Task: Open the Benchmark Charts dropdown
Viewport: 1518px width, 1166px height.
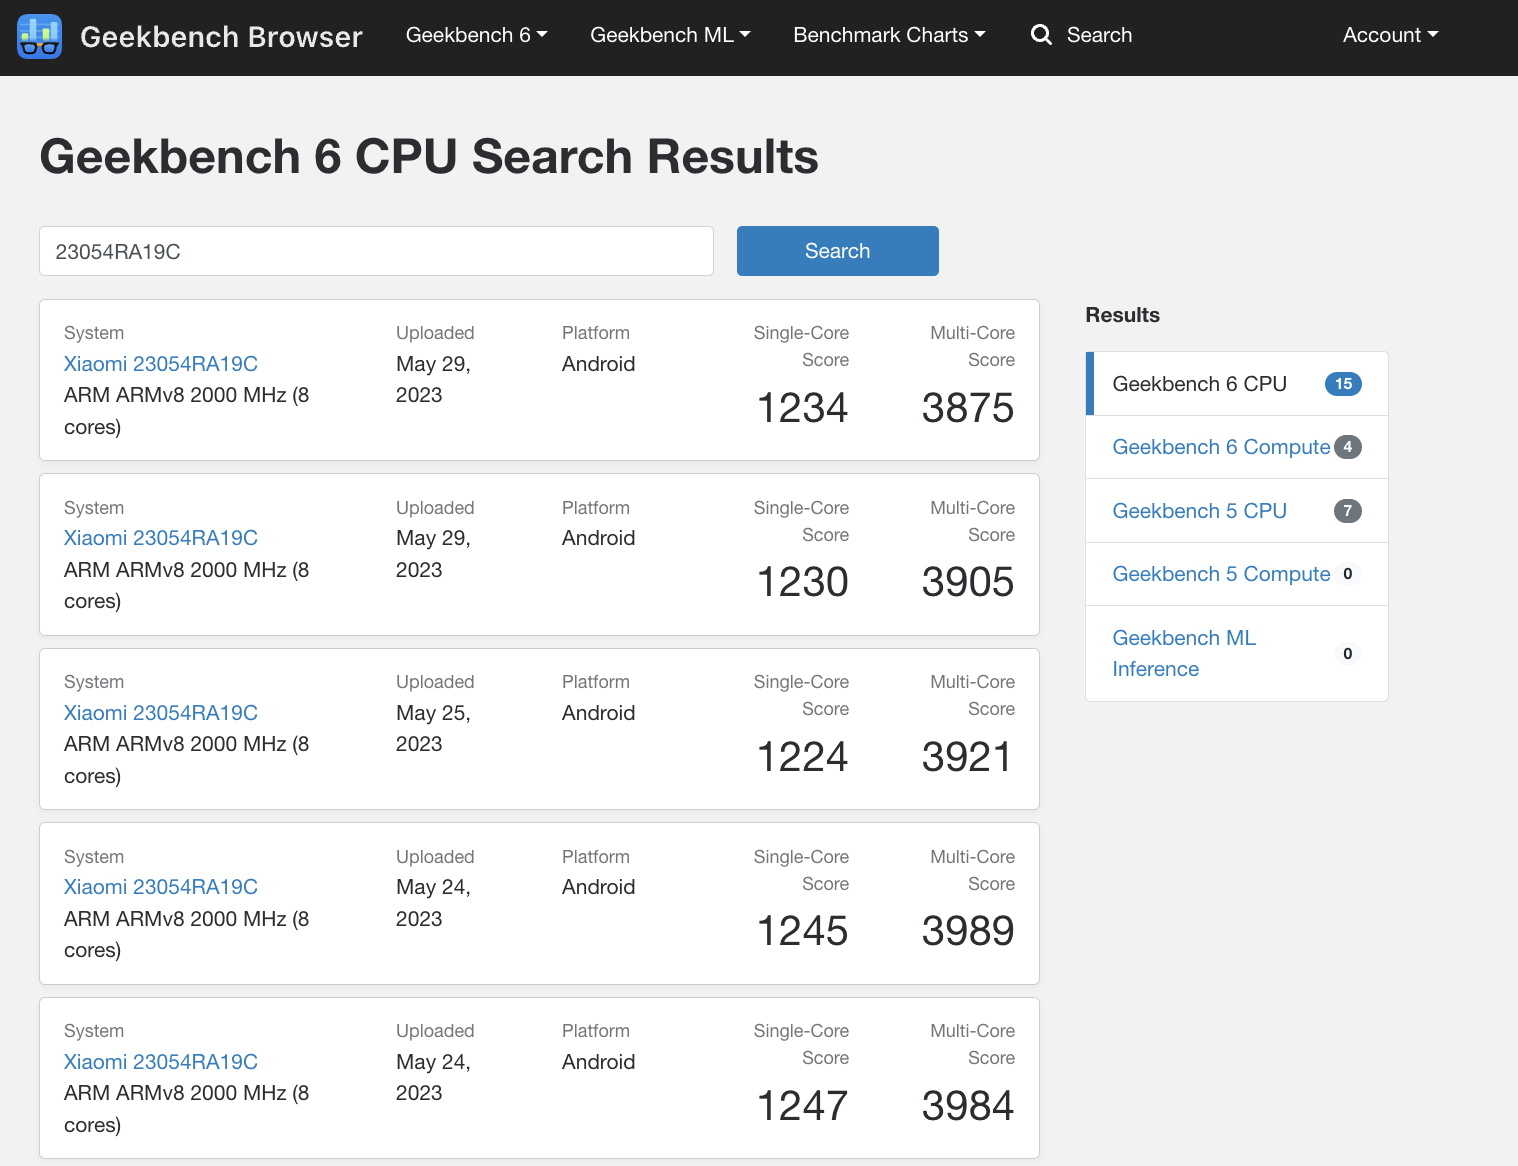Action: (889, 35)
